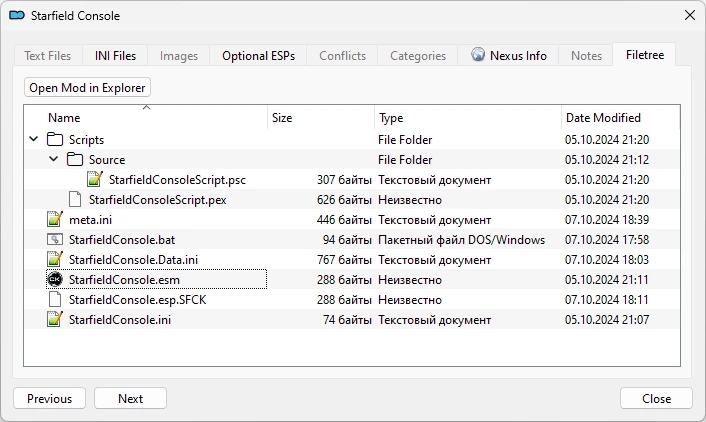Image resolution: width=706 pixels, height=422 pixels.
Task: Click the 307 байты size cell
Action: 344,180
